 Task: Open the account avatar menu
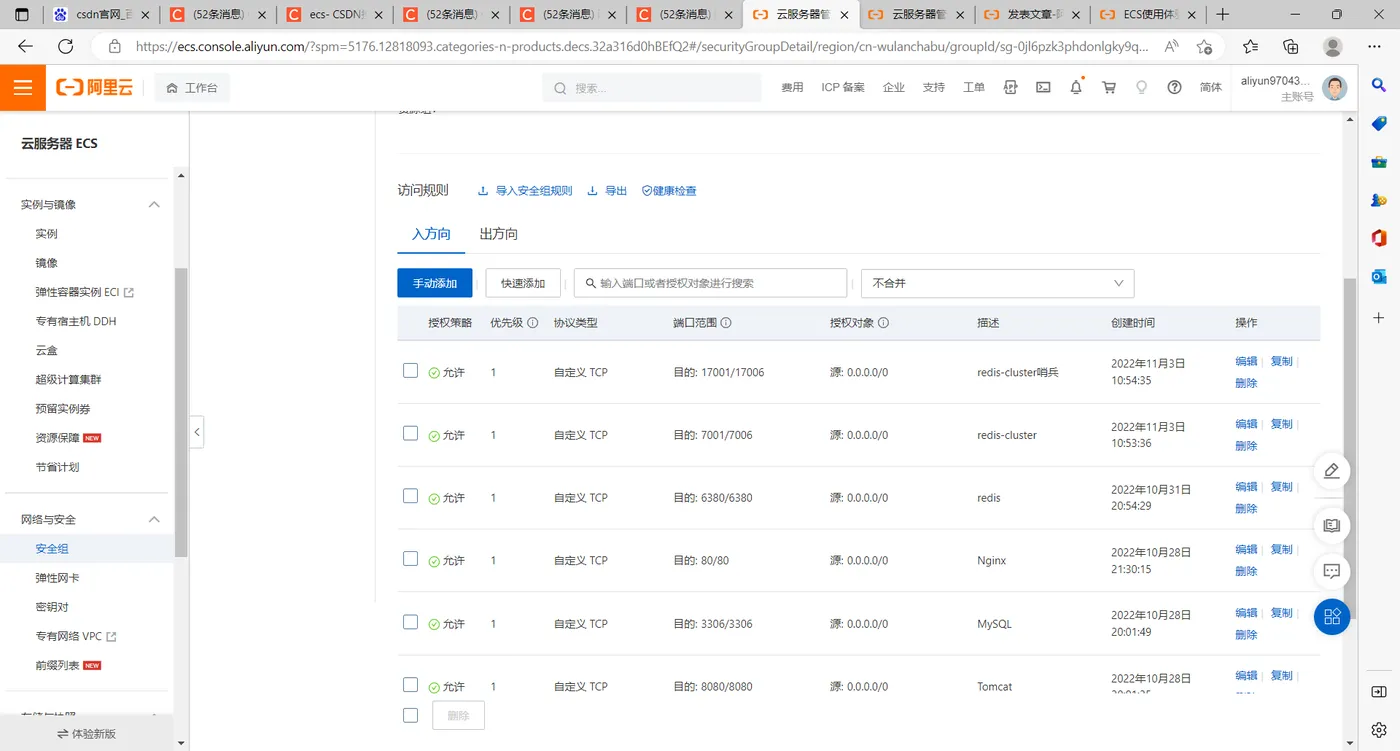point(1334,88)
